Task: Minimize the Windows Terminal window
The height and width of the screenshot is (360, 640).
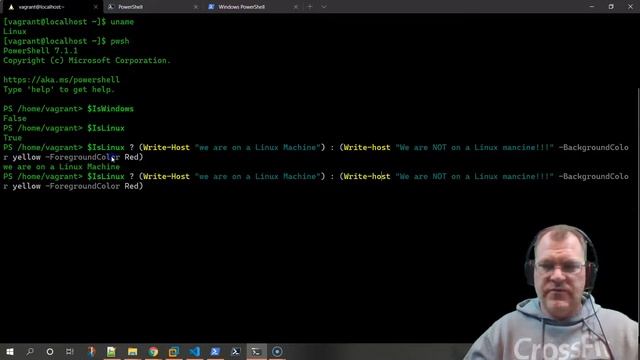Action: coord(592,7)
